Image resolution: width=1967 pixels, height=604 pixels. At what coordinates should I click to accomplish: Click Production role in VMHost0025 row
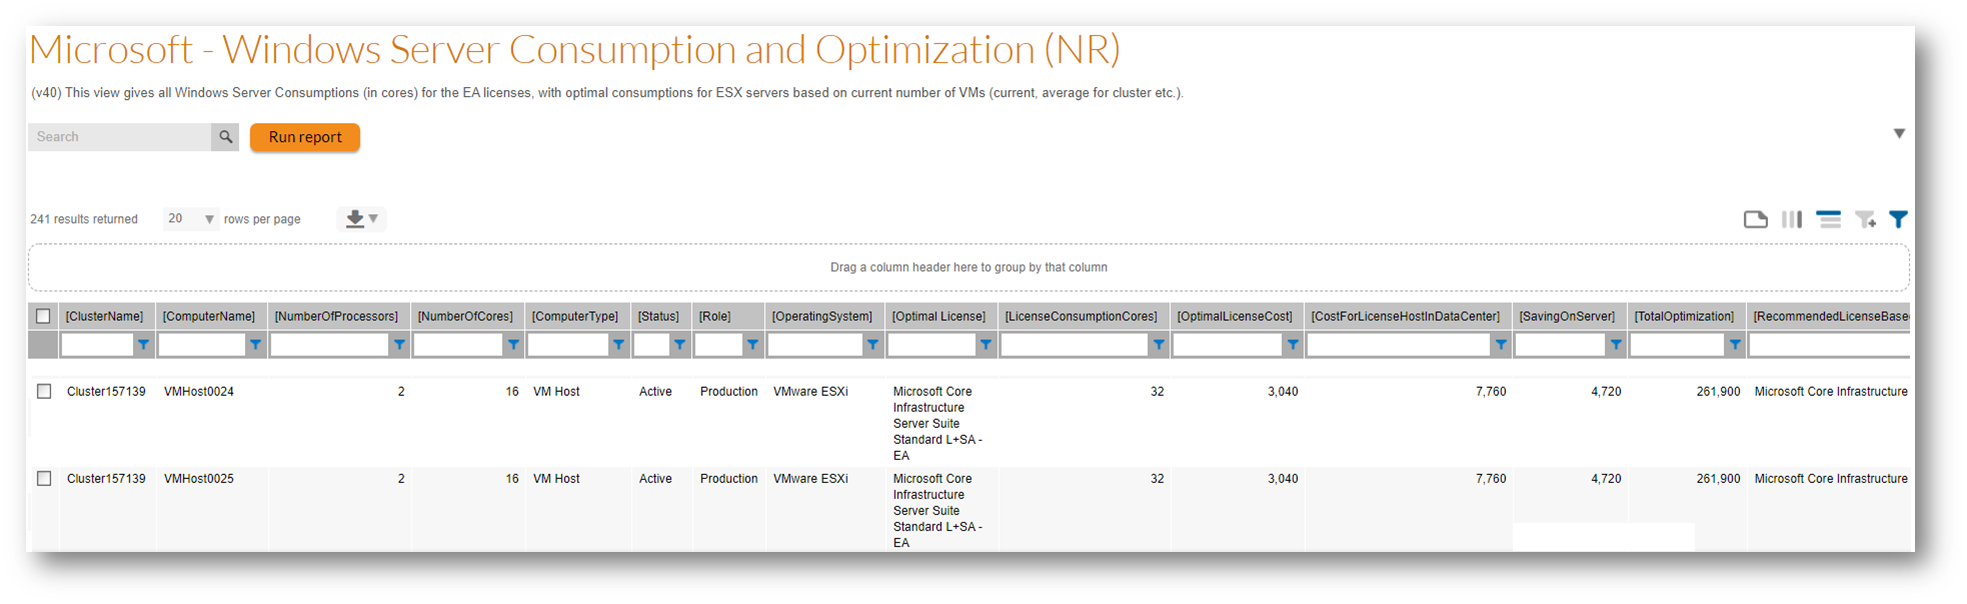pos(729,479)
